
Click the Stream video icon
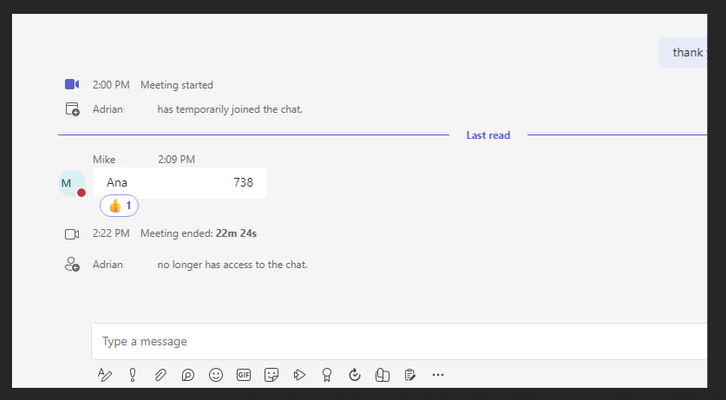coord(300,375)
